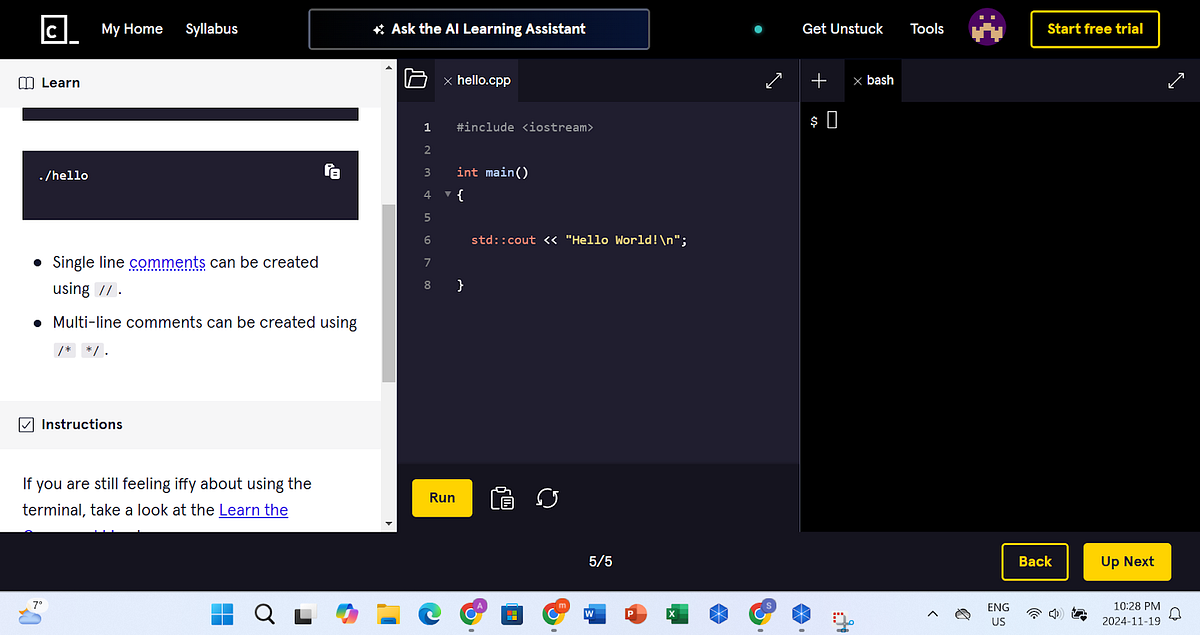This screenshot has height=635, width=1200.
Task: Open the volume control in tray
Action: coord(1056,613)
